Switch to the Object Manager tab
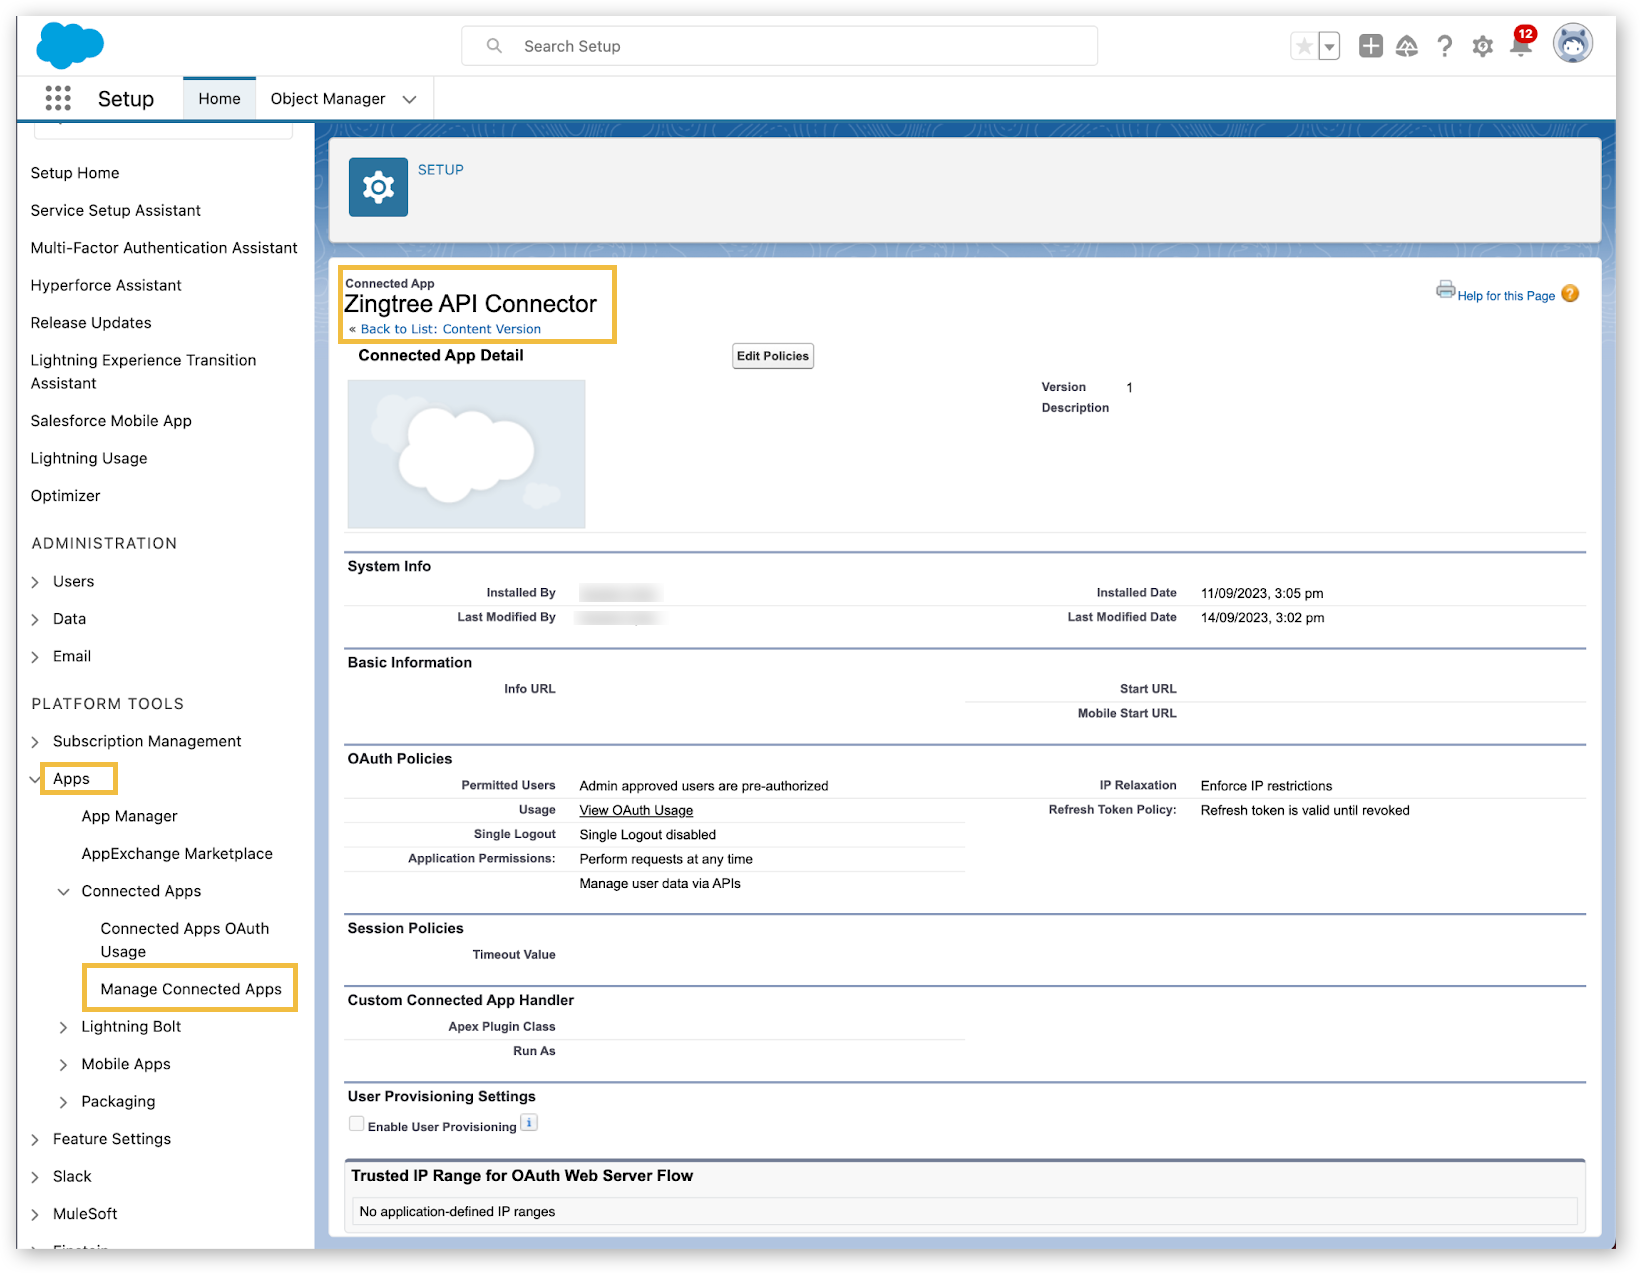 tap(328, 98)
